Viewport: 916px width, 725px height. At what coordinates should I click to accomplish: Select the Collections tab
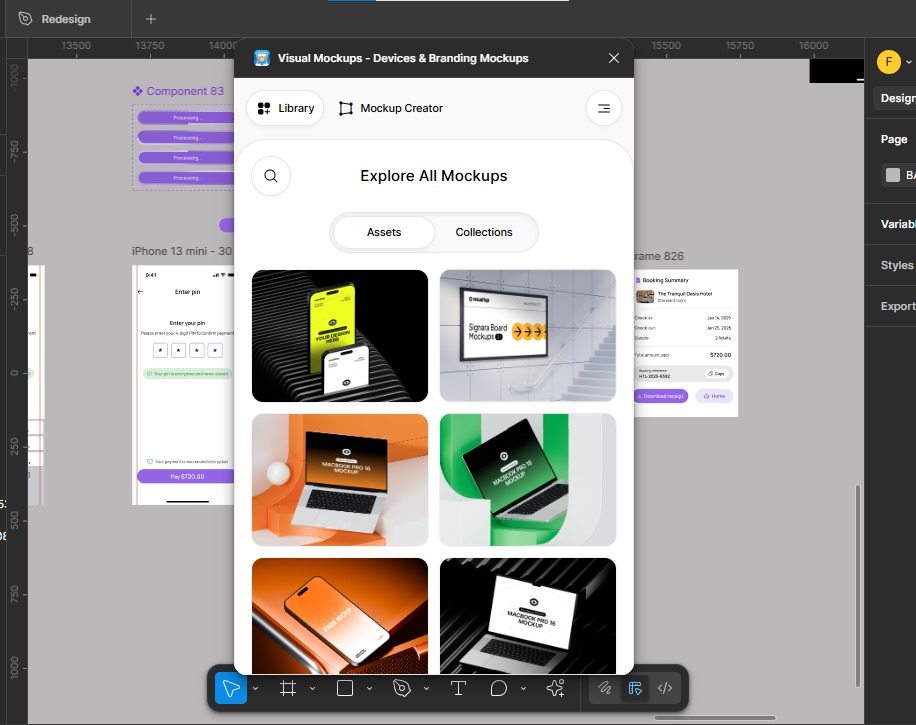484,232
